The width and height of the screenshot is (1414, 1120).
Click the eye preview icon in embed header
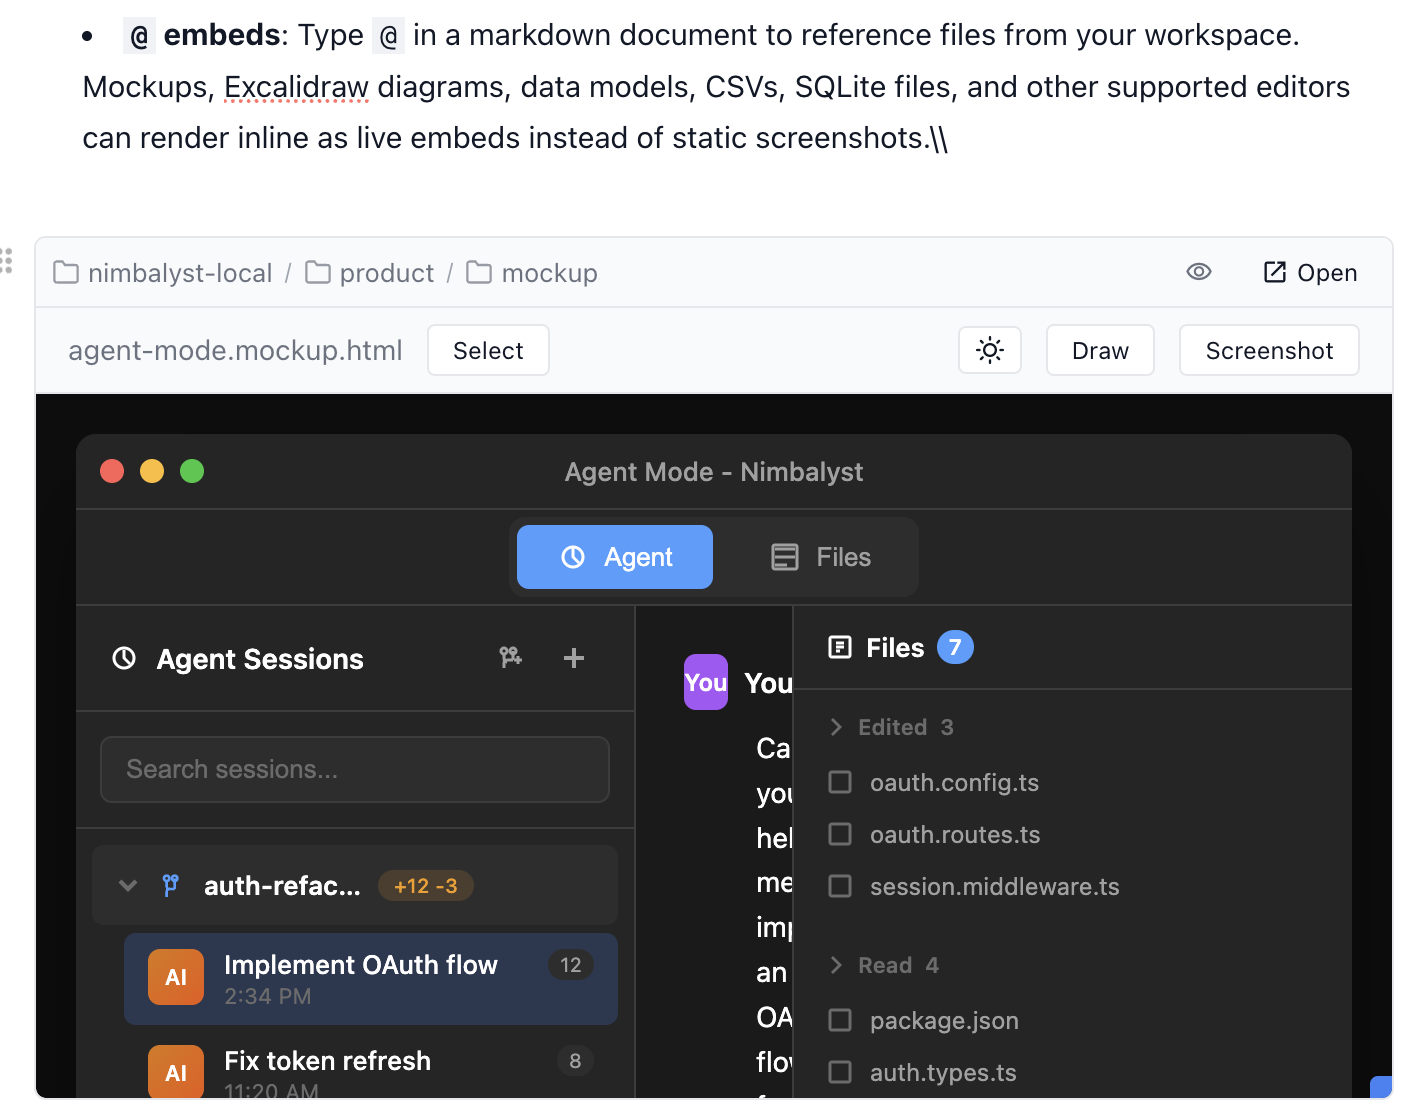[1198, 272]
